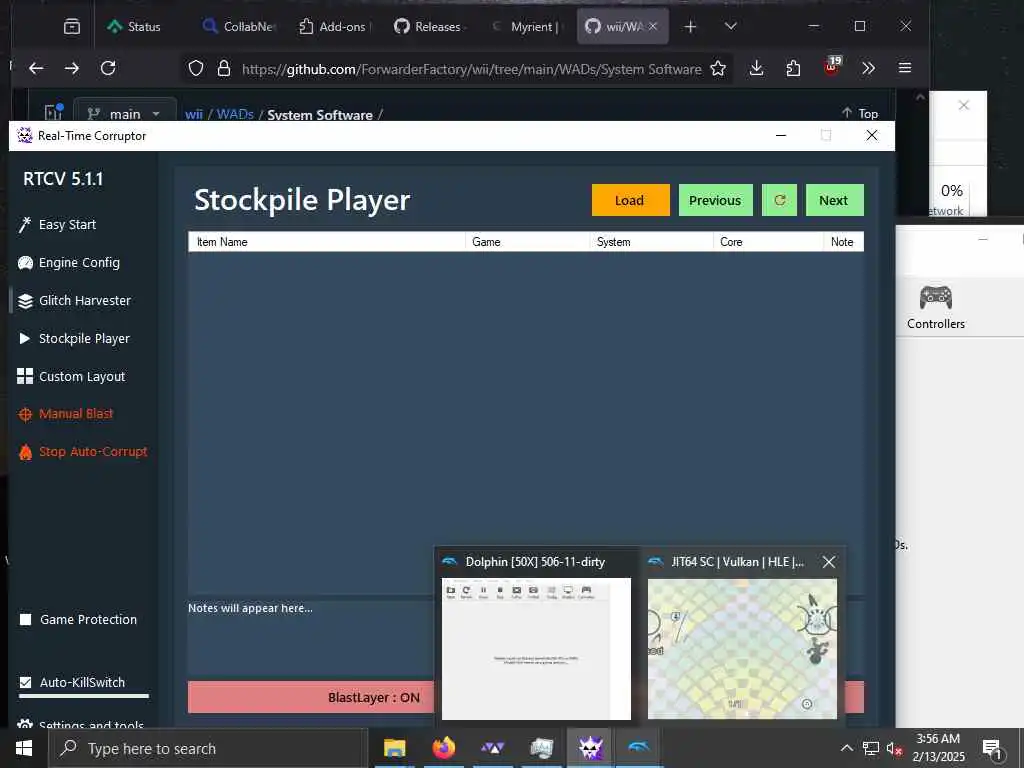Show hidden system tray icons
The height and width of the screenshot is (768, 1024).
[x=846, y=748]
